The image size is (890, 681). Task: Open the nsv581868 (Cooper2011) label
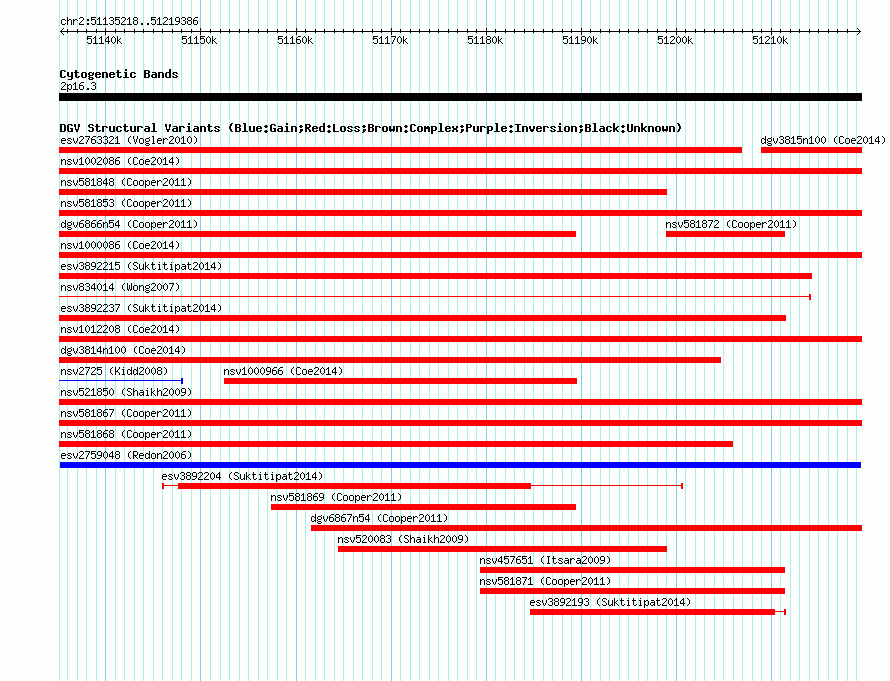pyautogui.click(x=126, y=434)
